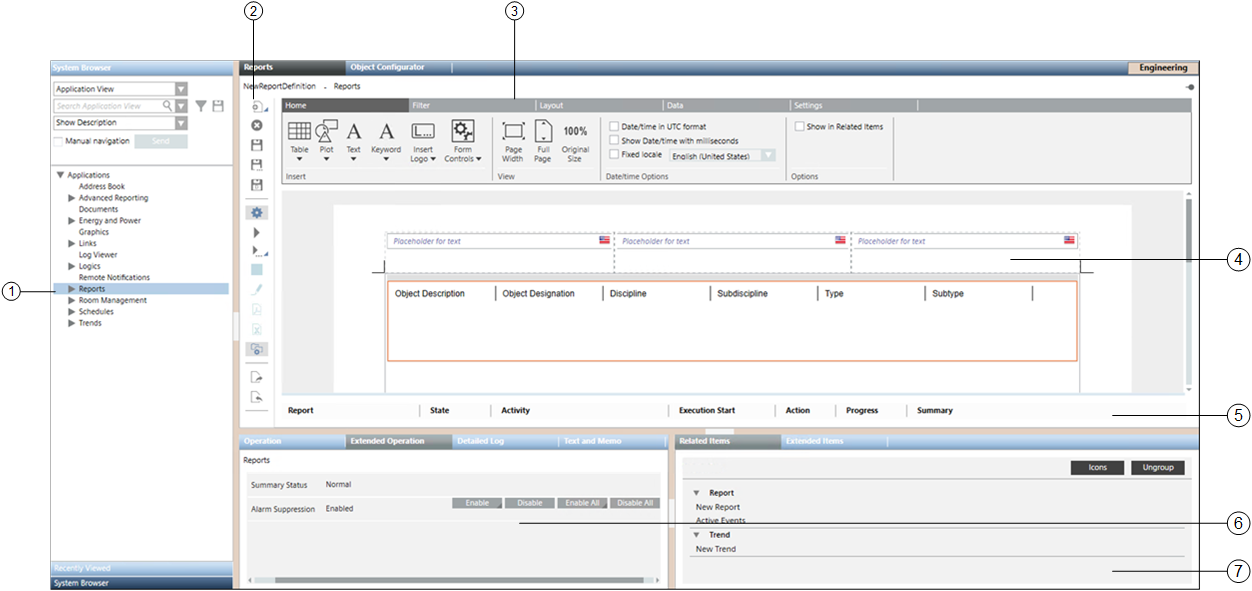Screen dimensions: 1252x591
Task: Open the Application View dropdown
Action: coord(180,89)
